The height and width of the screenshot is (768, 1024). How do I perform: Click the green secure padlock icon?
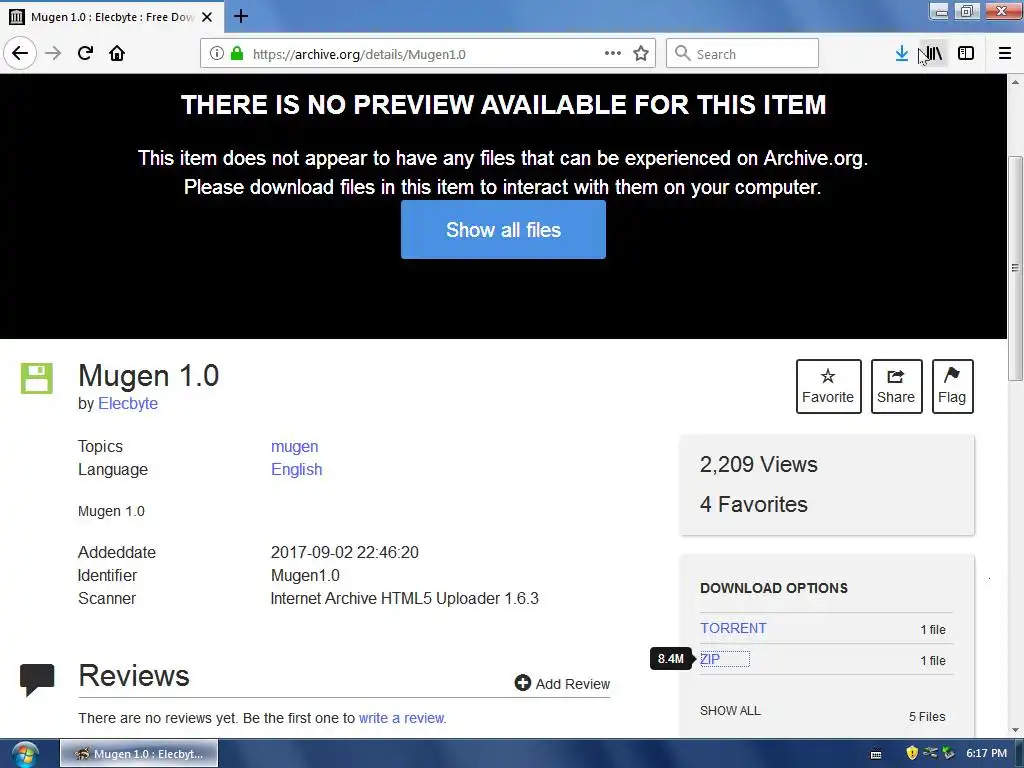(x=237, y=54)
